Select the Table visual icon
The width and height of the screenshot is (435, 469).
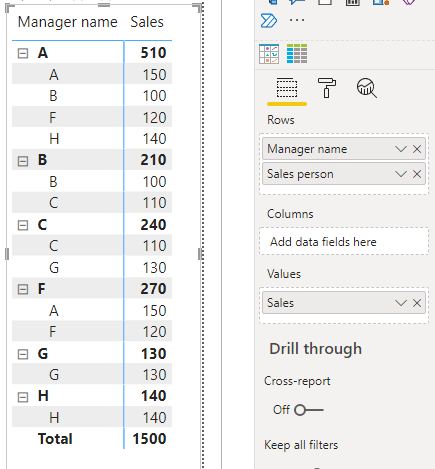pyautogui.click(x=269, y=54)
